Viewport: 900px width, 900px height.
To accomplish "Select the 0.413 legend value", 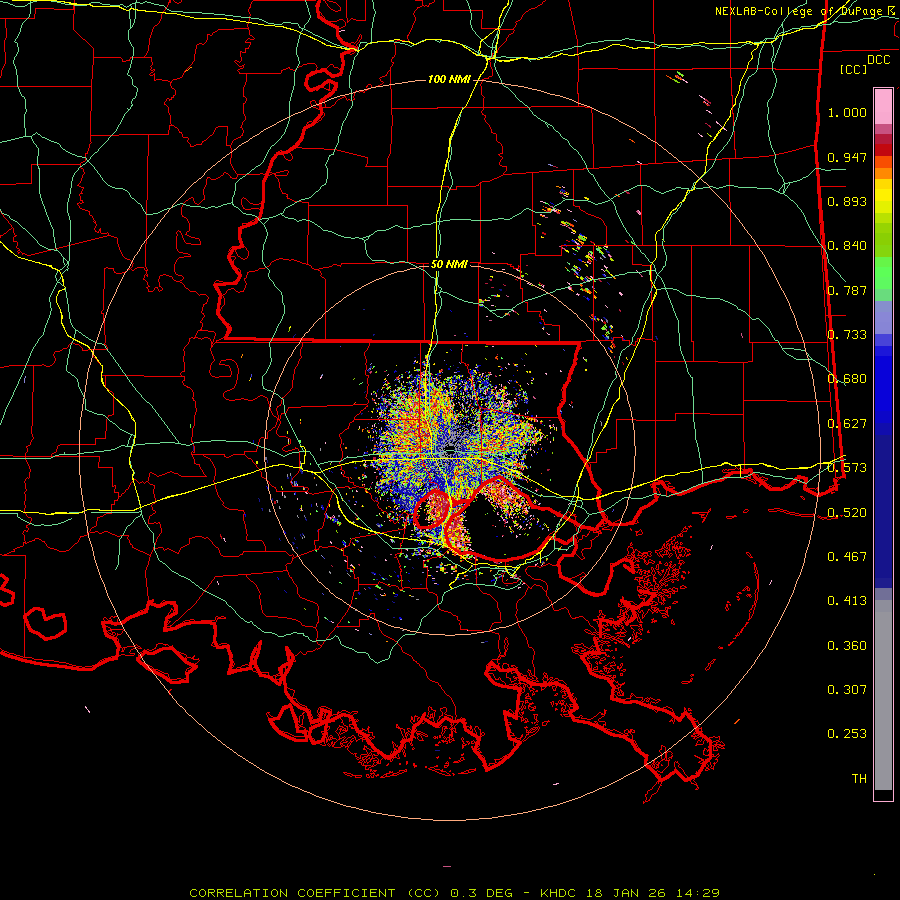I will [847, 601].
